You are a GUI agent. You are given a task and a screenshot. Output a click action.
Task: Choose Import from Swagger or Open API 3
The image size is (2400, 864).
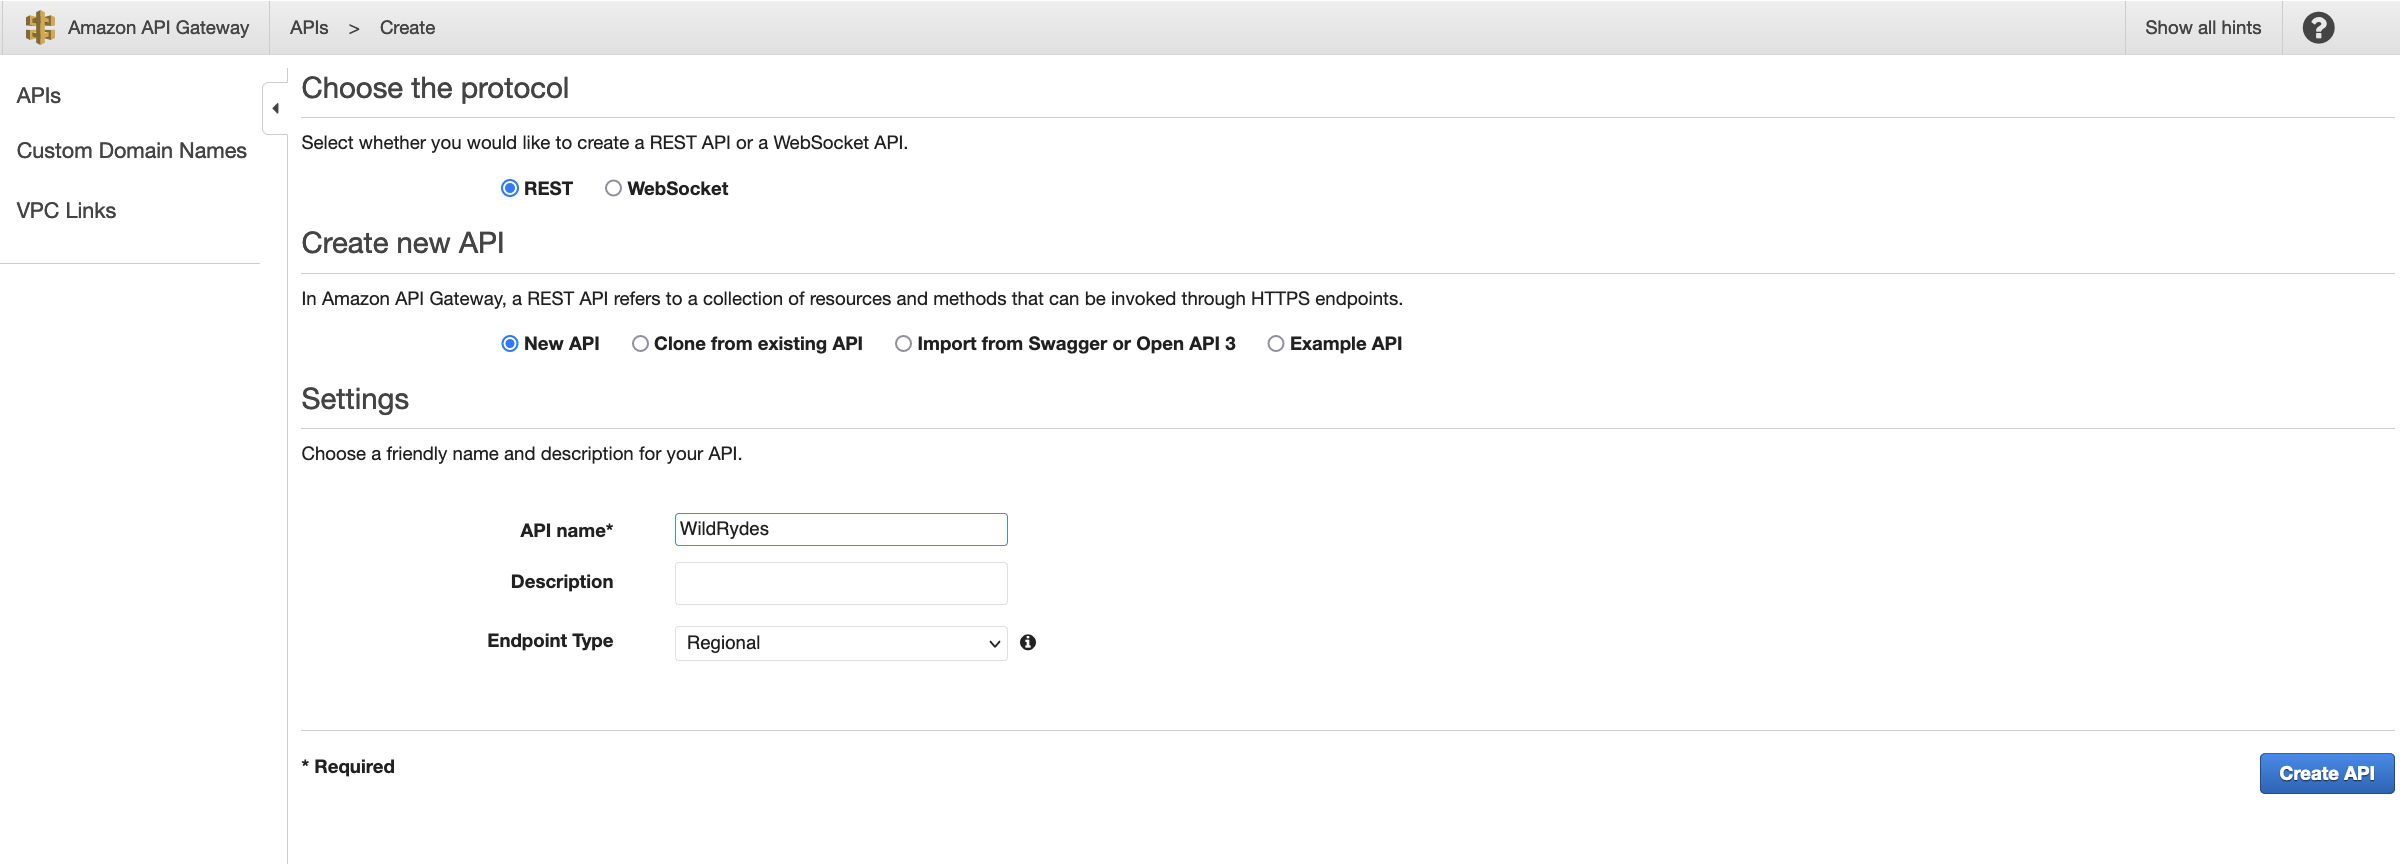click(x=903, y=343)
